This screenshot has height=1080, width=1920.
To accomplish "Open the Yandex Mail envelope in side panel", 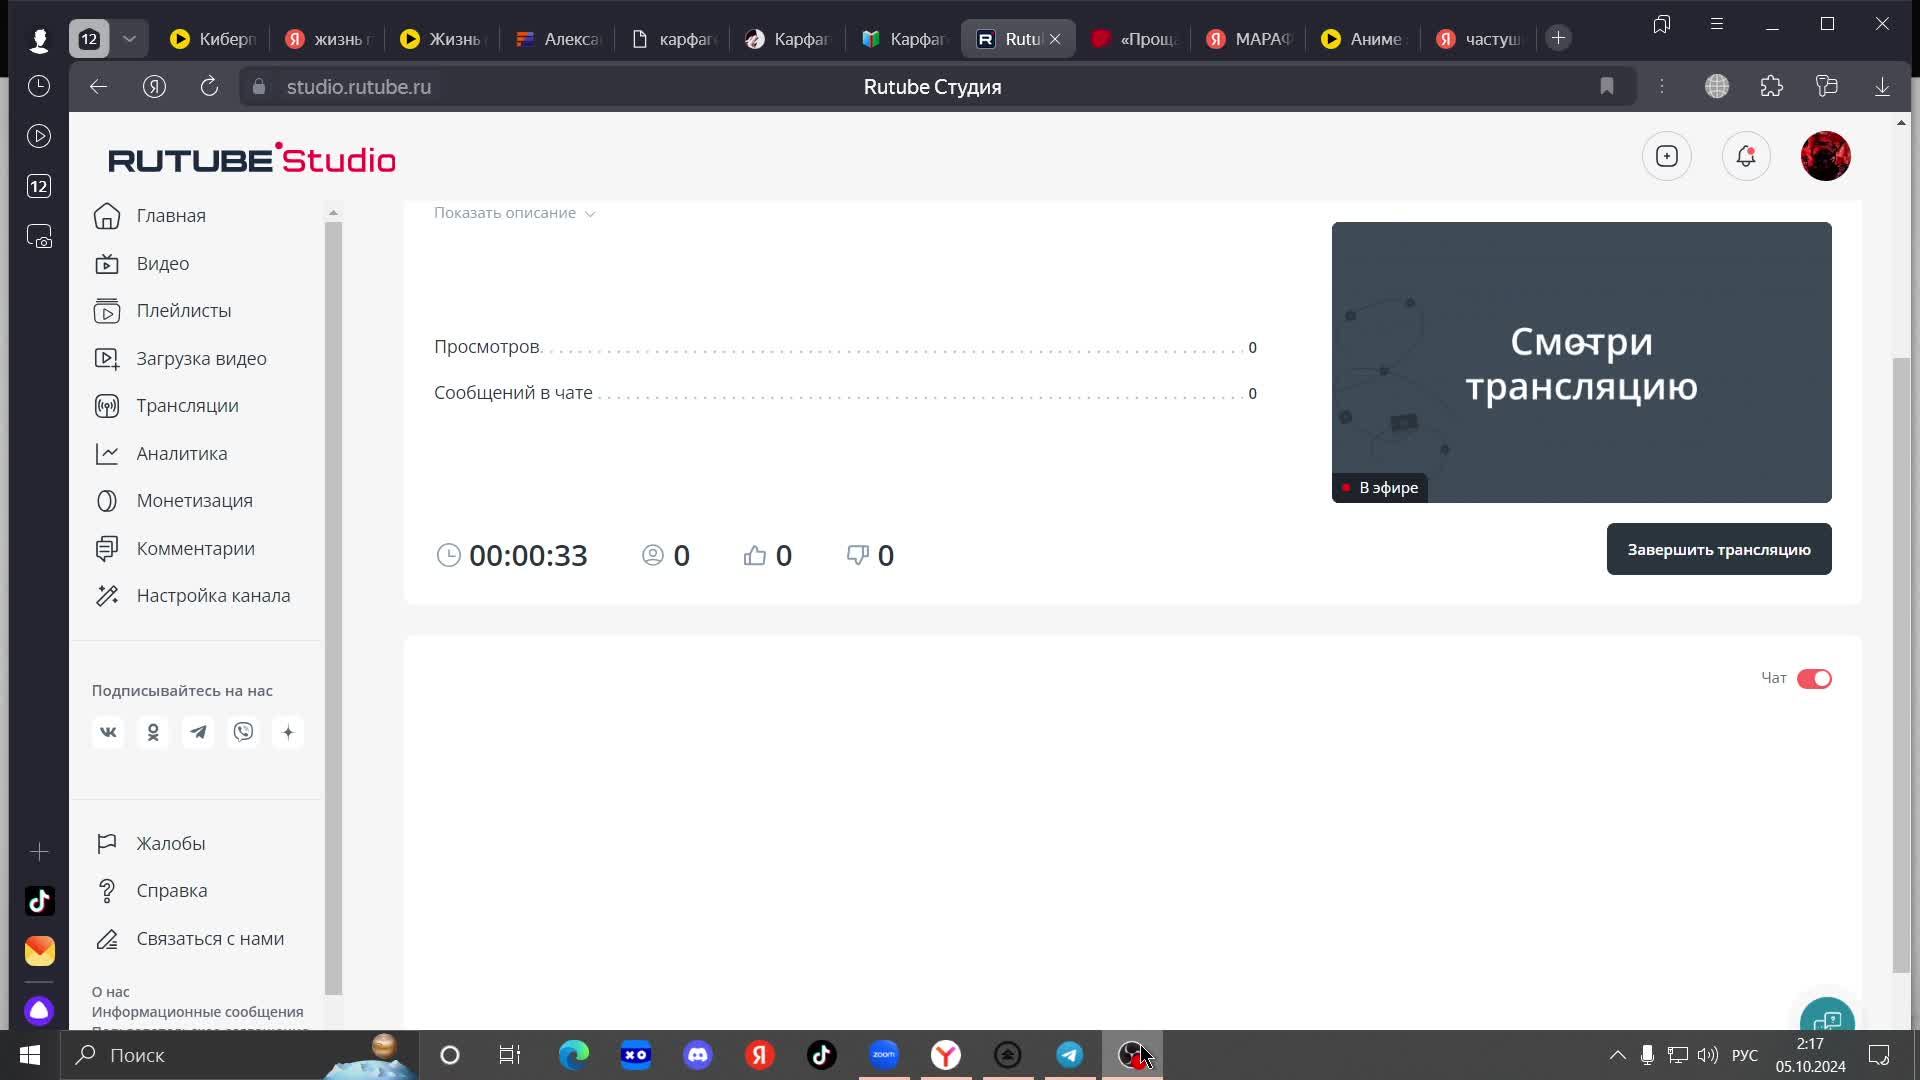I will pyautogui.click(x=39, y=951).
